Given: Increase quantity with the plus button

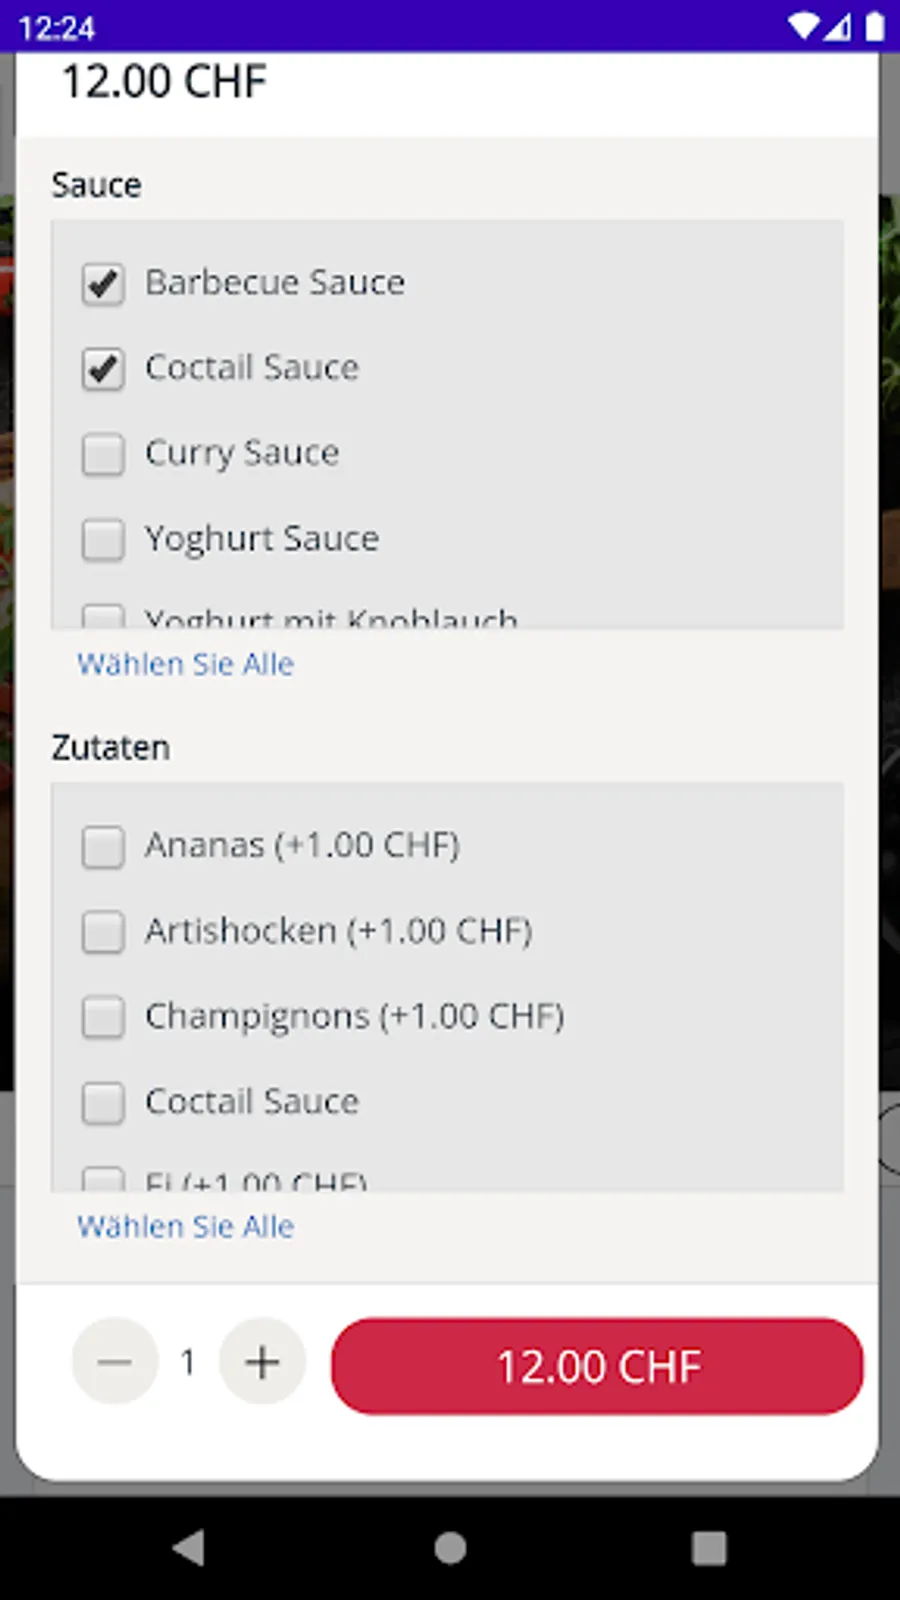Looking at the screenshot, I should pos(262,1362).
